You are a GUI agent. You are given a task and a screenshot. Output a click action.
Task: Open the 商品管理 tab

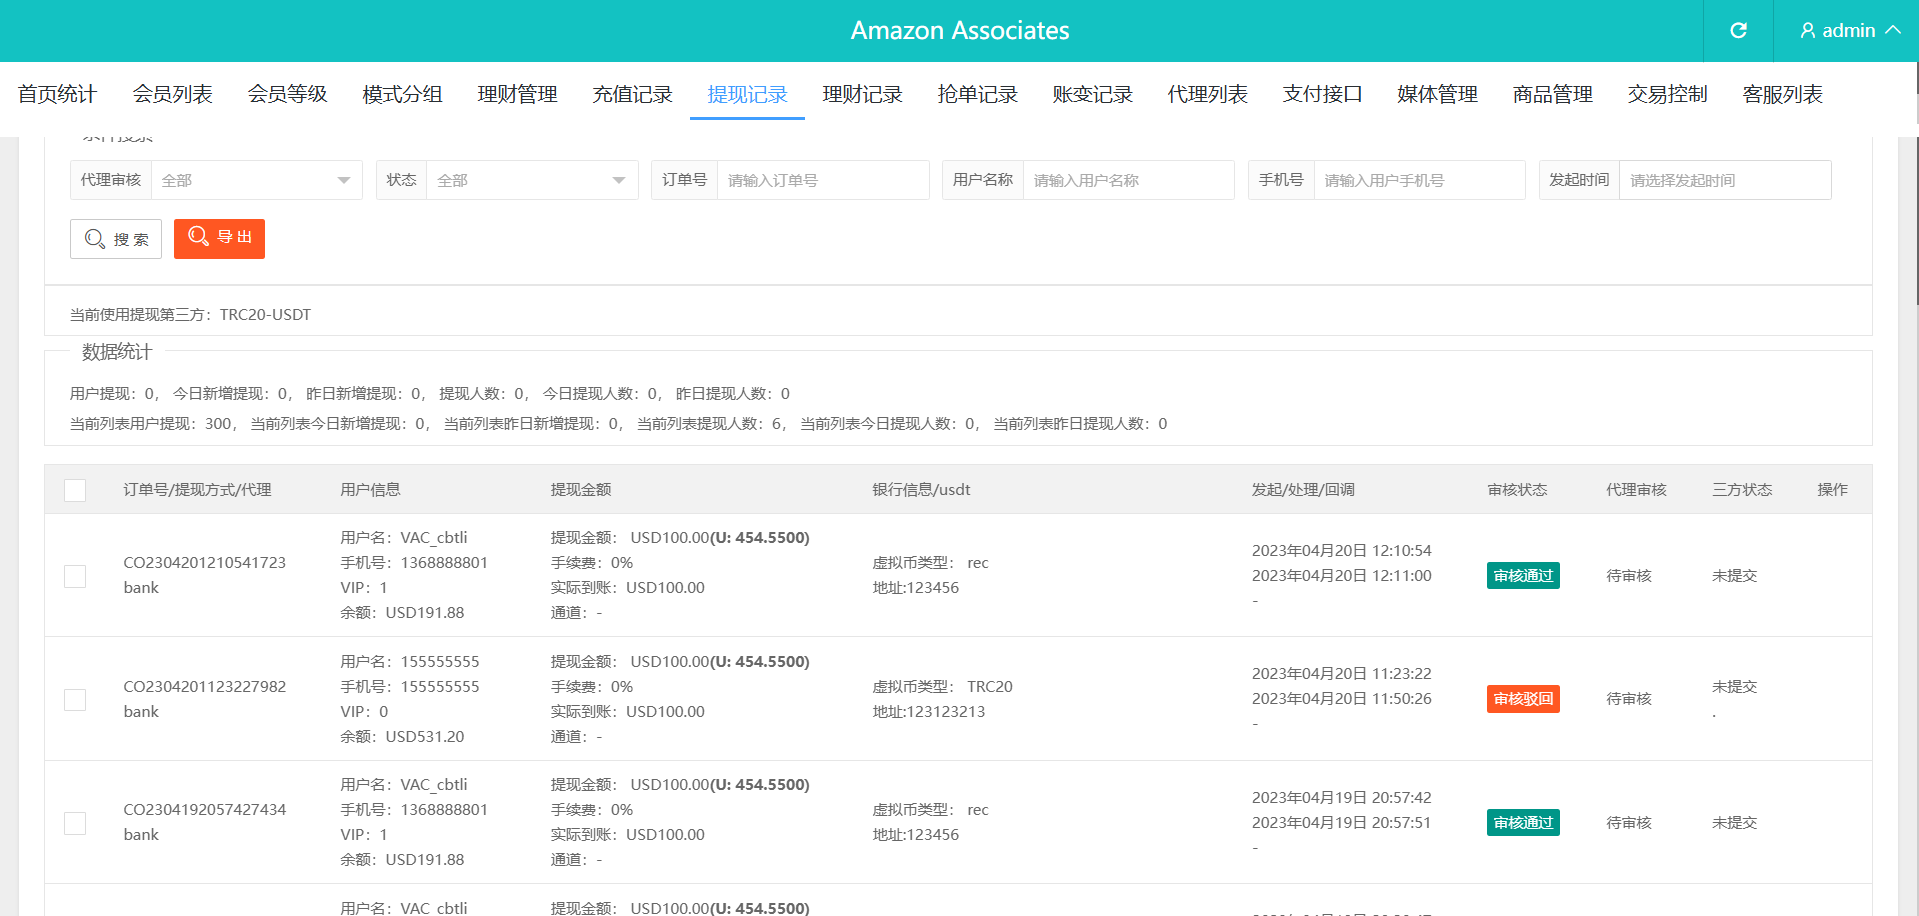(x=1552, y=94)
